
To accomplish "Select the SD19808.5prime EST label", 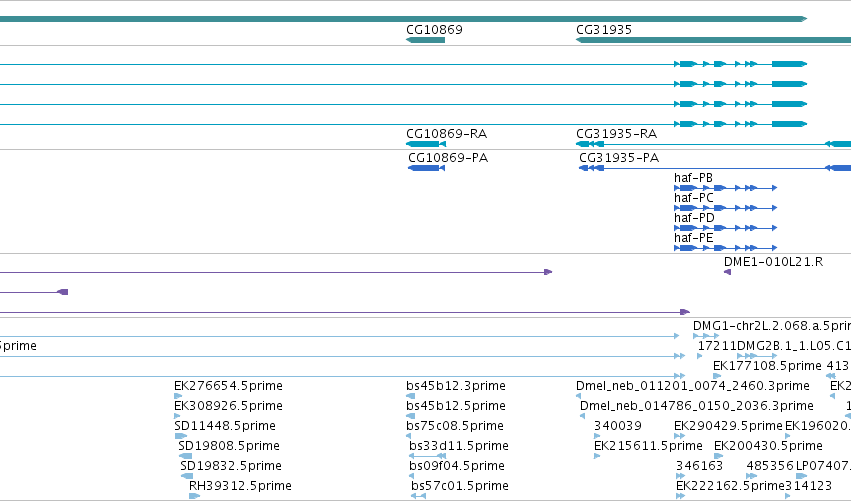I will click(228, 446).
